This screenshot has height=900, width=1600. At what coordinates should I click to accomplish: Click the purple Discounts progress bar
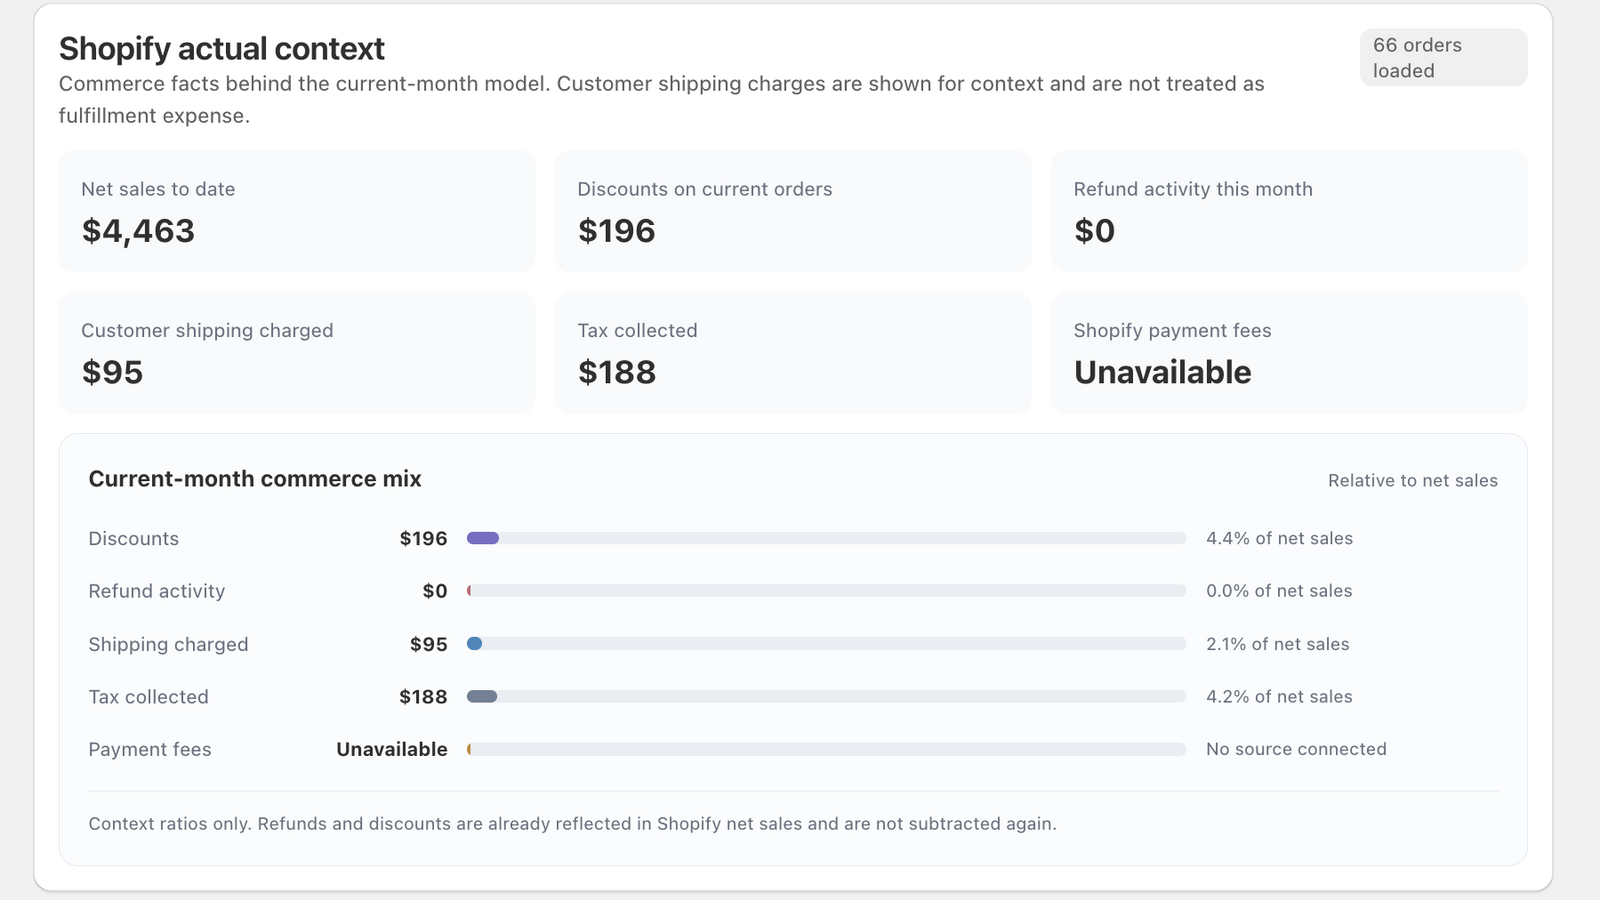coord(826,538)
